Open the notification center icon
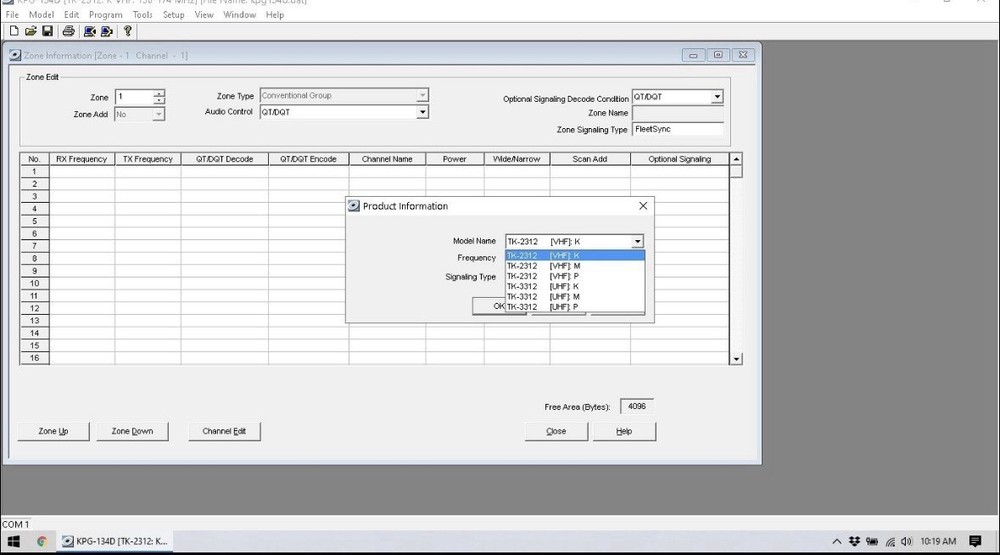 click(975, 542)
